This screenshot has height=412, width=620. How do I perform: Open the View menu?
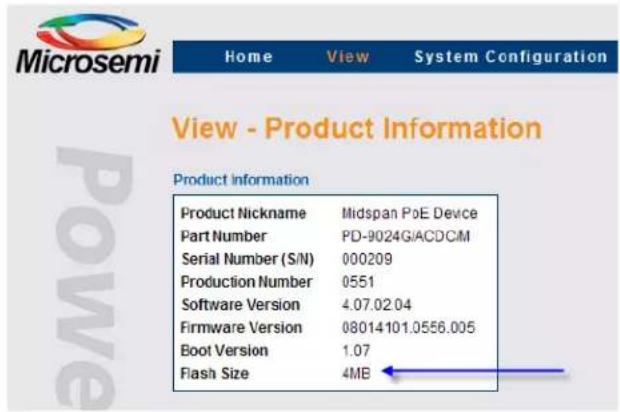tap(348, 57)
